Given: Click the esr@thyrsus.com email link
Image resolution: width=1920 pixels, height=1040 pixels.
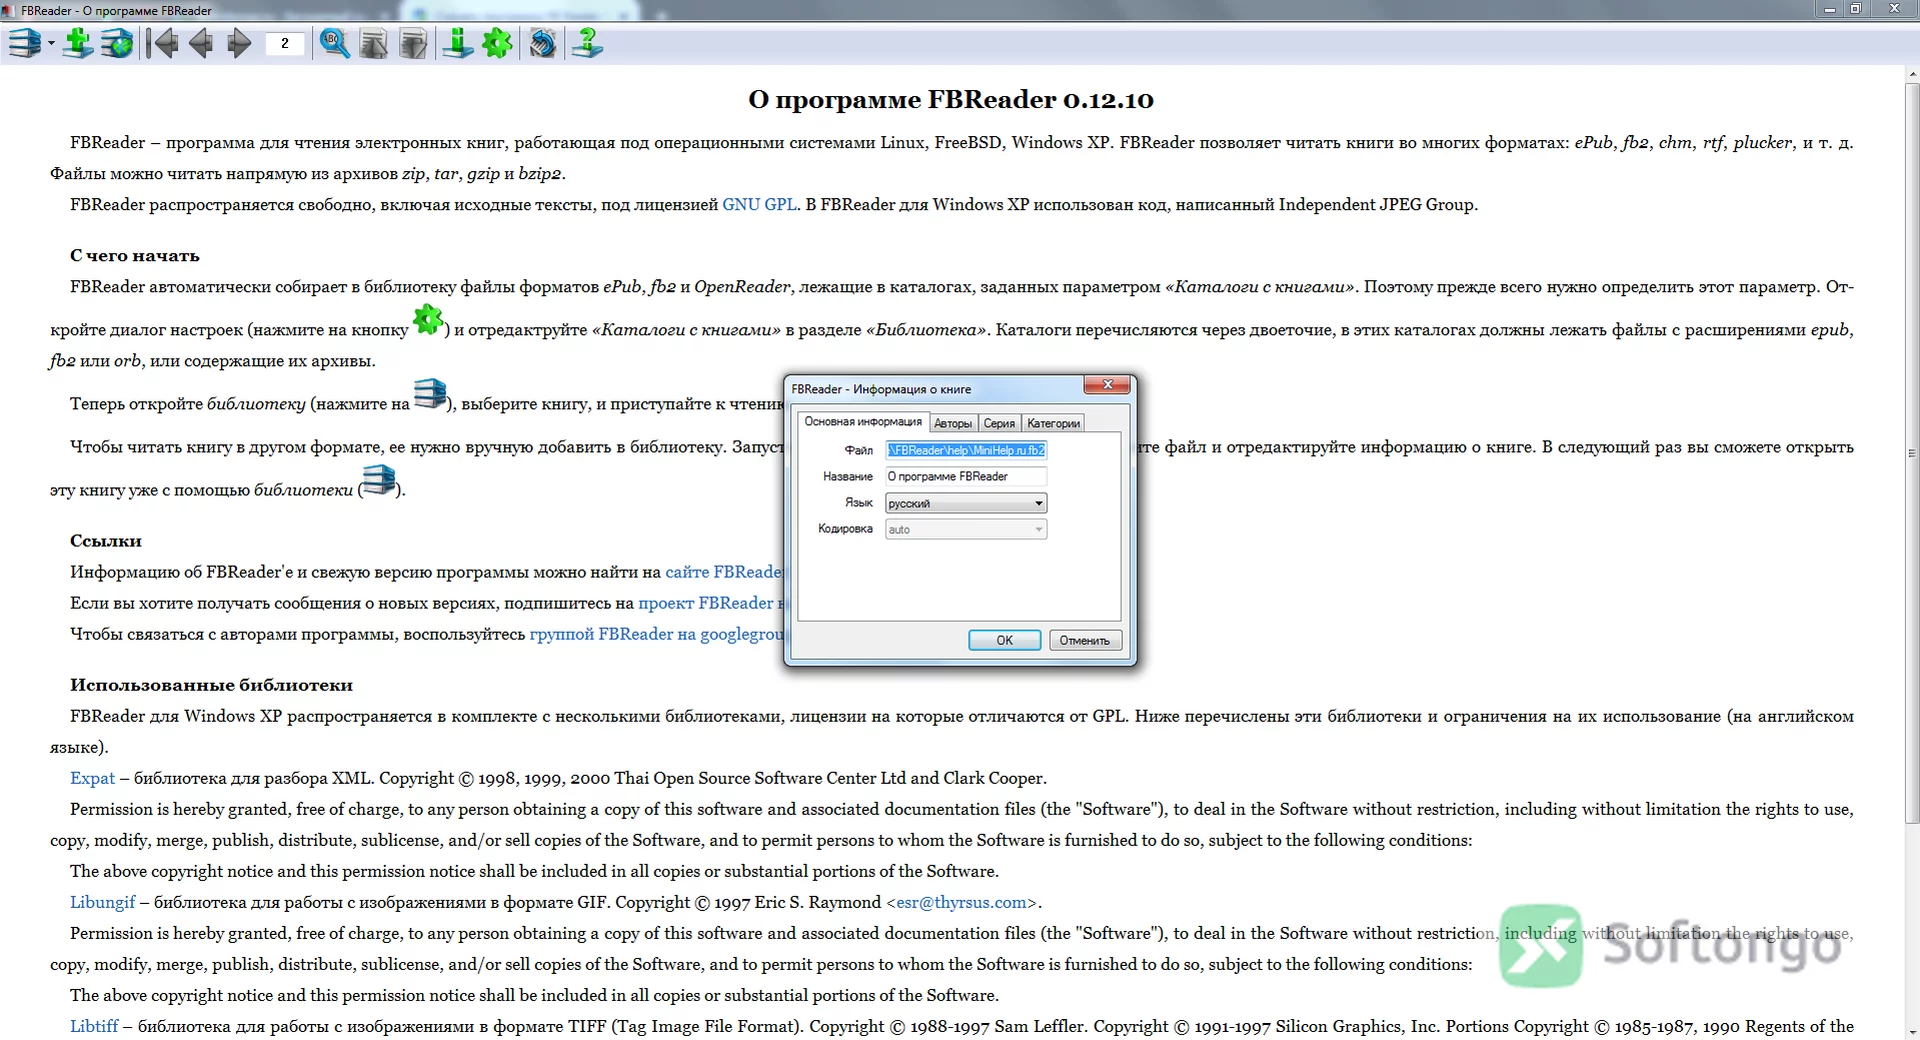Looking at the screenshot, I should coord(961,902).
